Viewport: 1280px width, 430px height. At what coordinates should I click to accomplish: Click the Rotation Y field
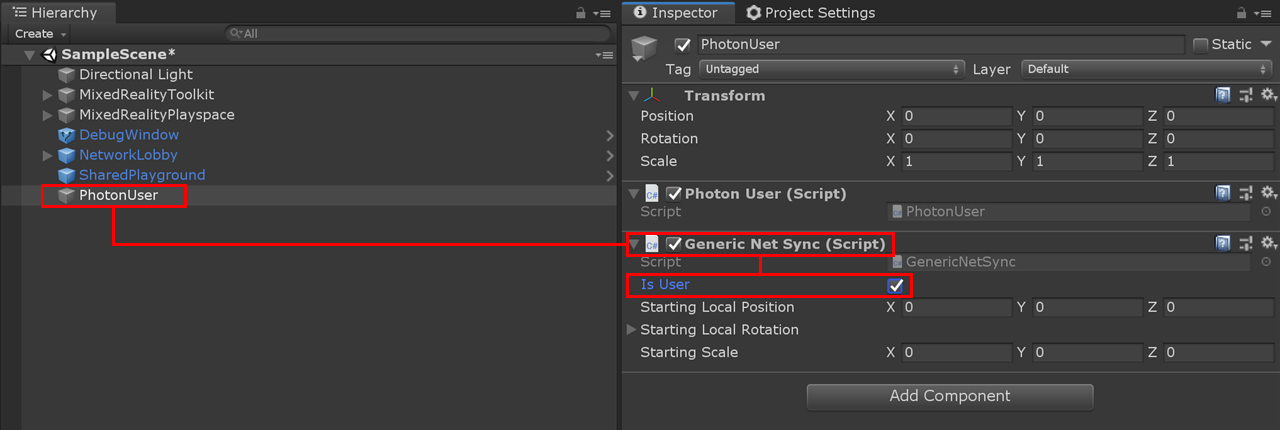pyautogui.click(x=1087, y=139)
